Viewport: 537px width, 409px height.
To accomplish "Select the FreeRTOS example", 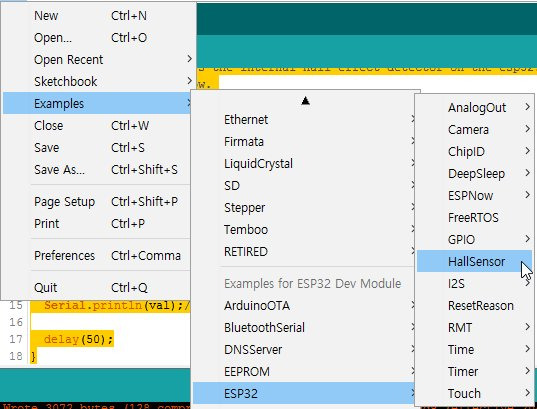I will (474, 218).
